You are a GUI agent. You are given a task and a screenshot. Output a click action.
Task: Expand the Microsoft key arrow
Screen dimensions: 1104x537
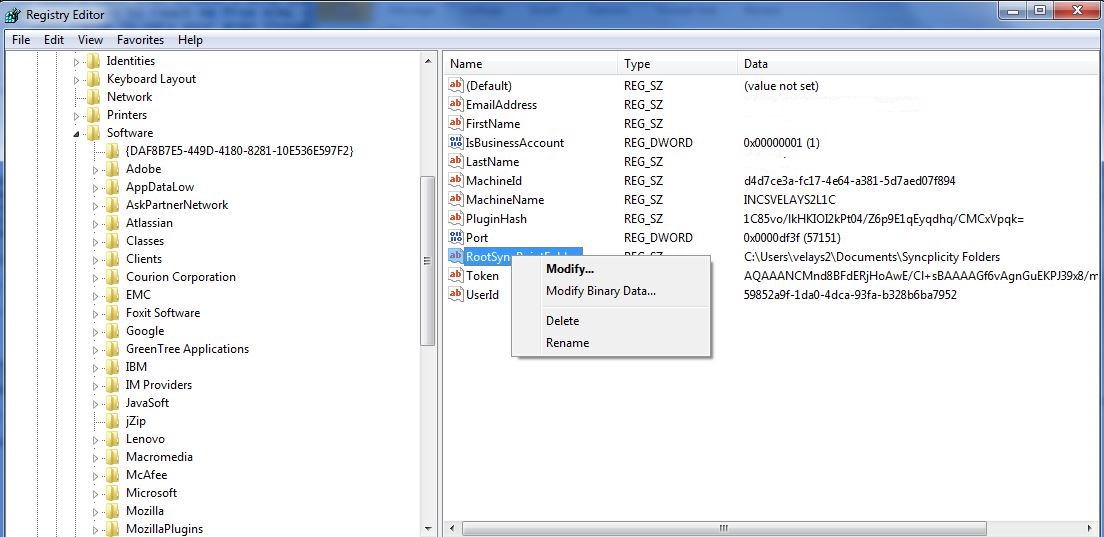[96, 493]
